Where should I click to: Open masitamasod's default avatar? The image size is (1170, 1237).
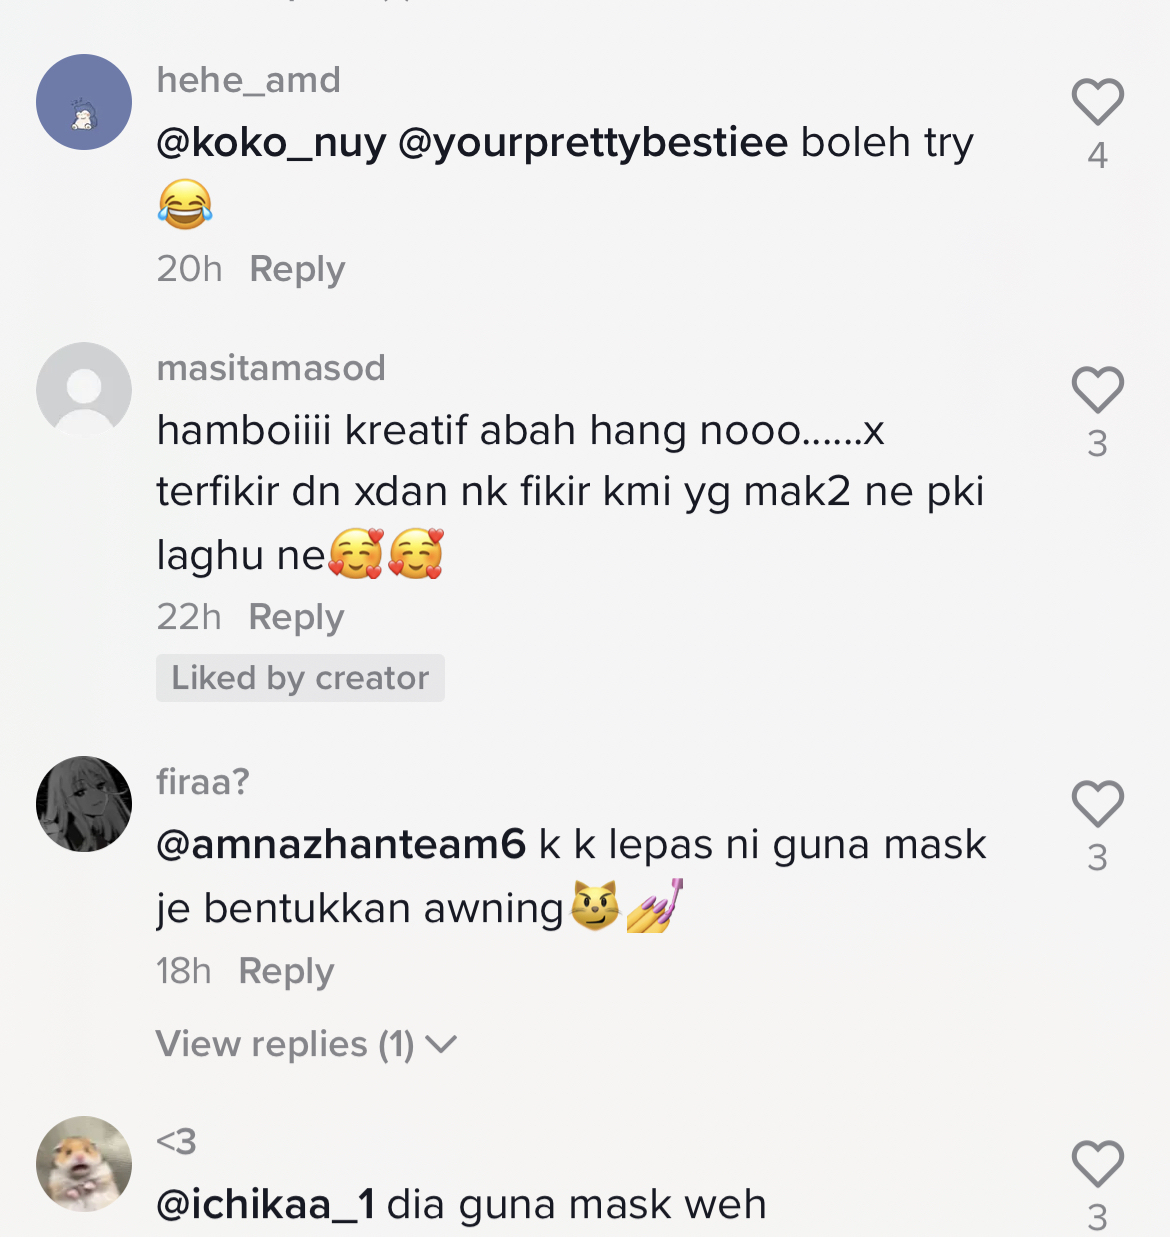click(x=84, y=390)
